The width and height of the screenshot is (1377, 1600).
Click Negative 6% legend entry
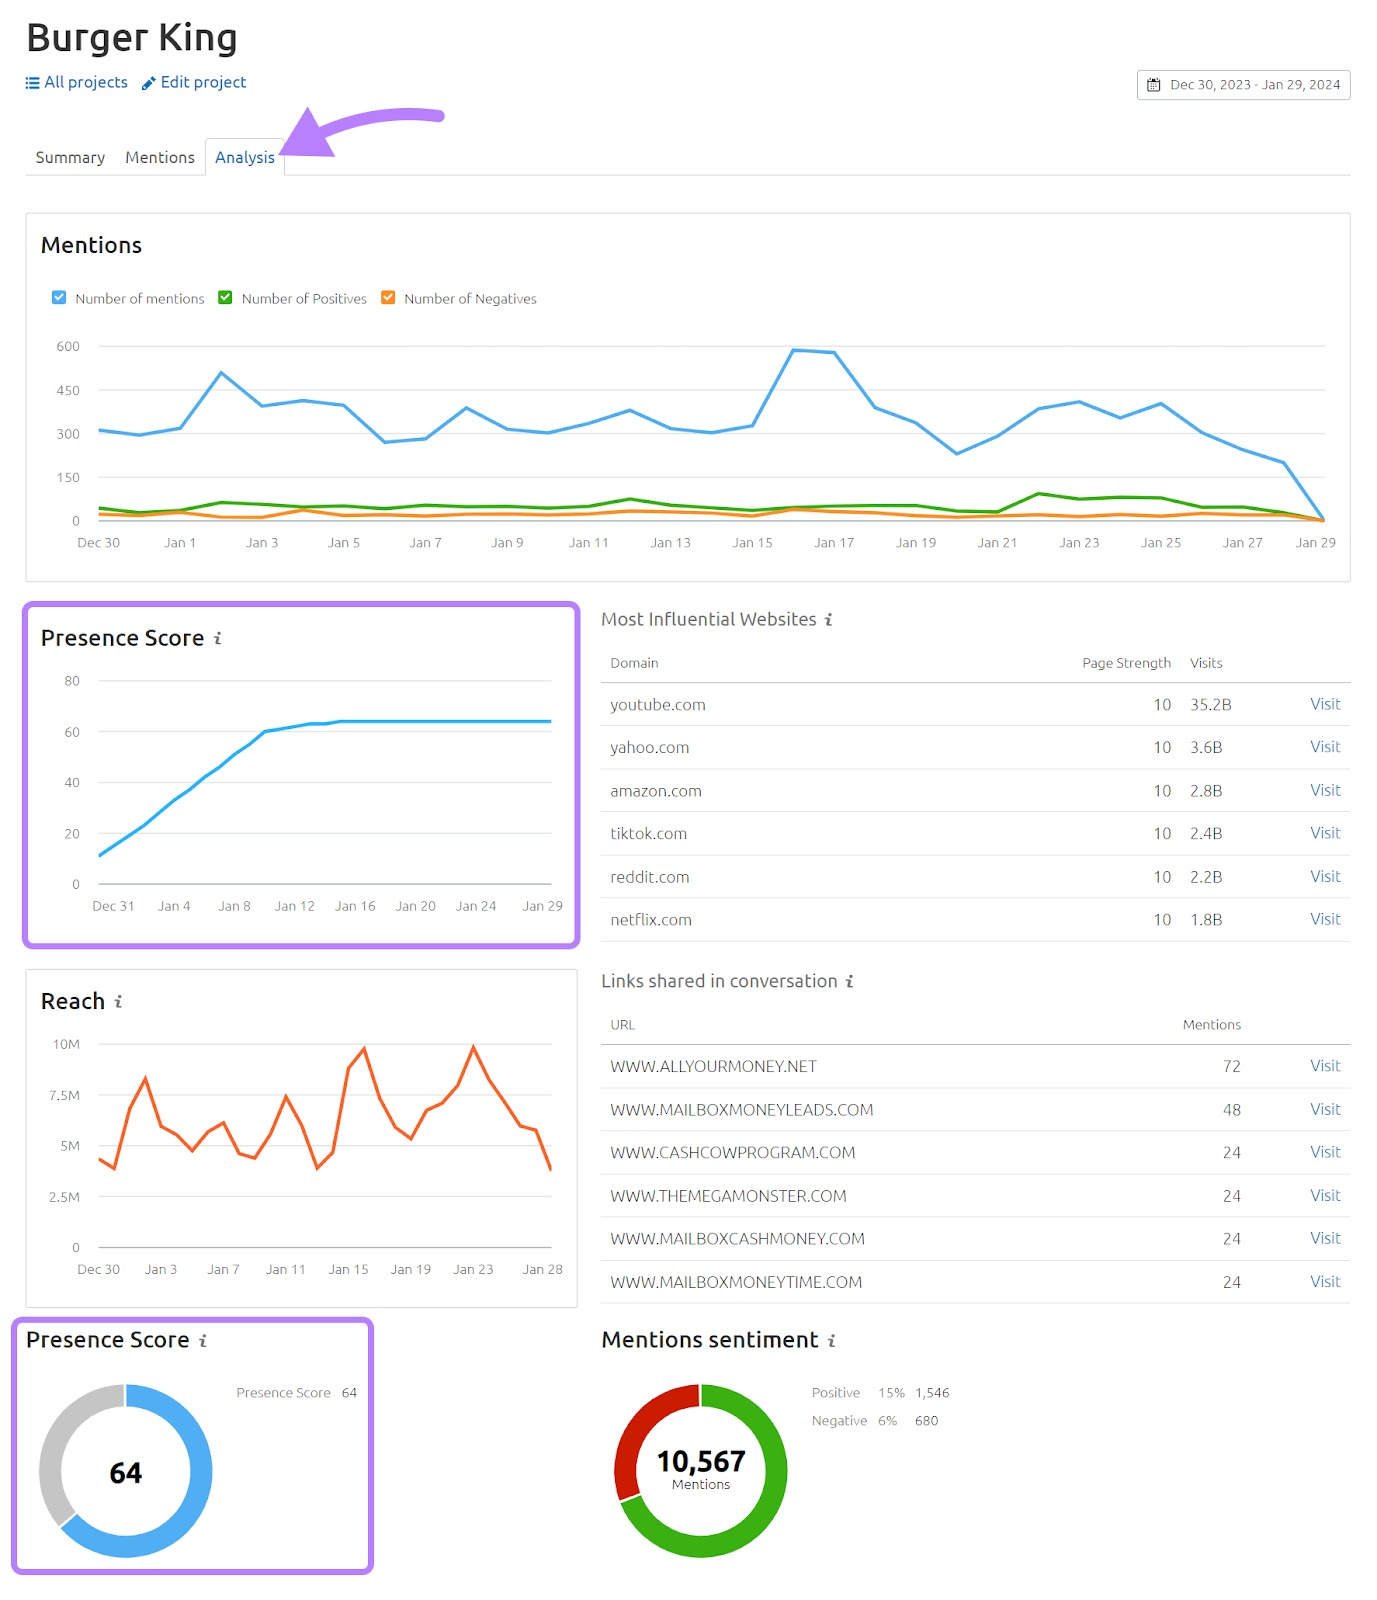[874, 1421]
